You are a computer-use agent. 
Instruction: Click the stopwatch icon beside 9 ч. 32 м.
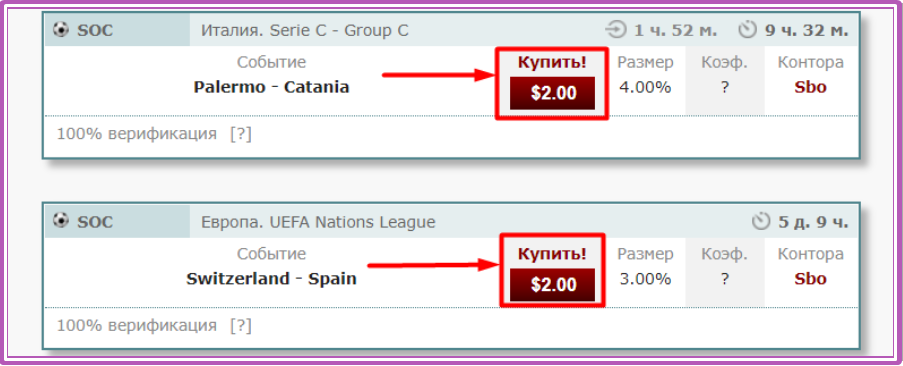748,29
